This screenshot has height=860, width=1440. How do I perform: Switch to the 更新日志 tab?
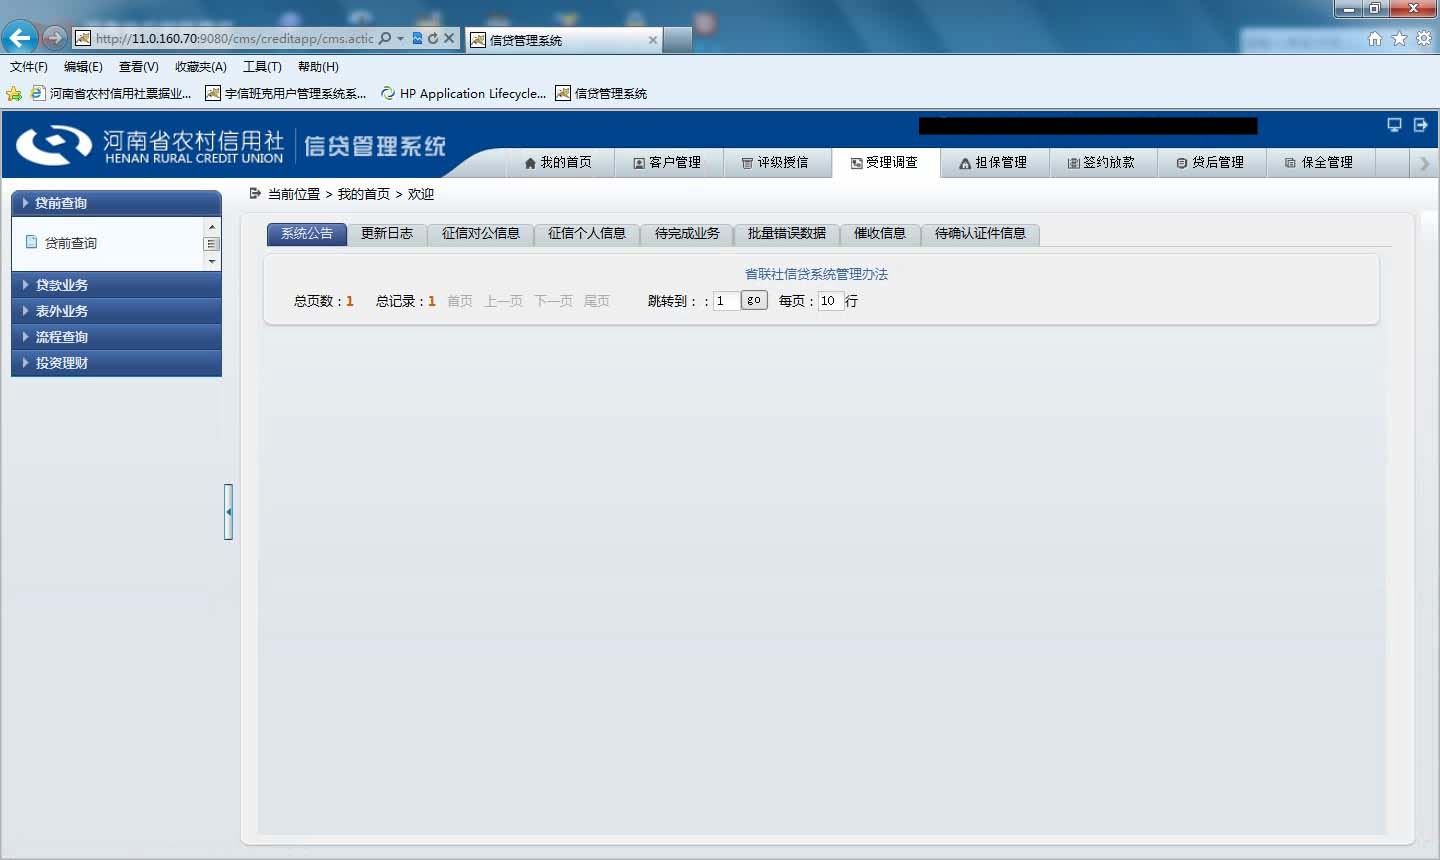pyautogui.click(x=387, y=233)
